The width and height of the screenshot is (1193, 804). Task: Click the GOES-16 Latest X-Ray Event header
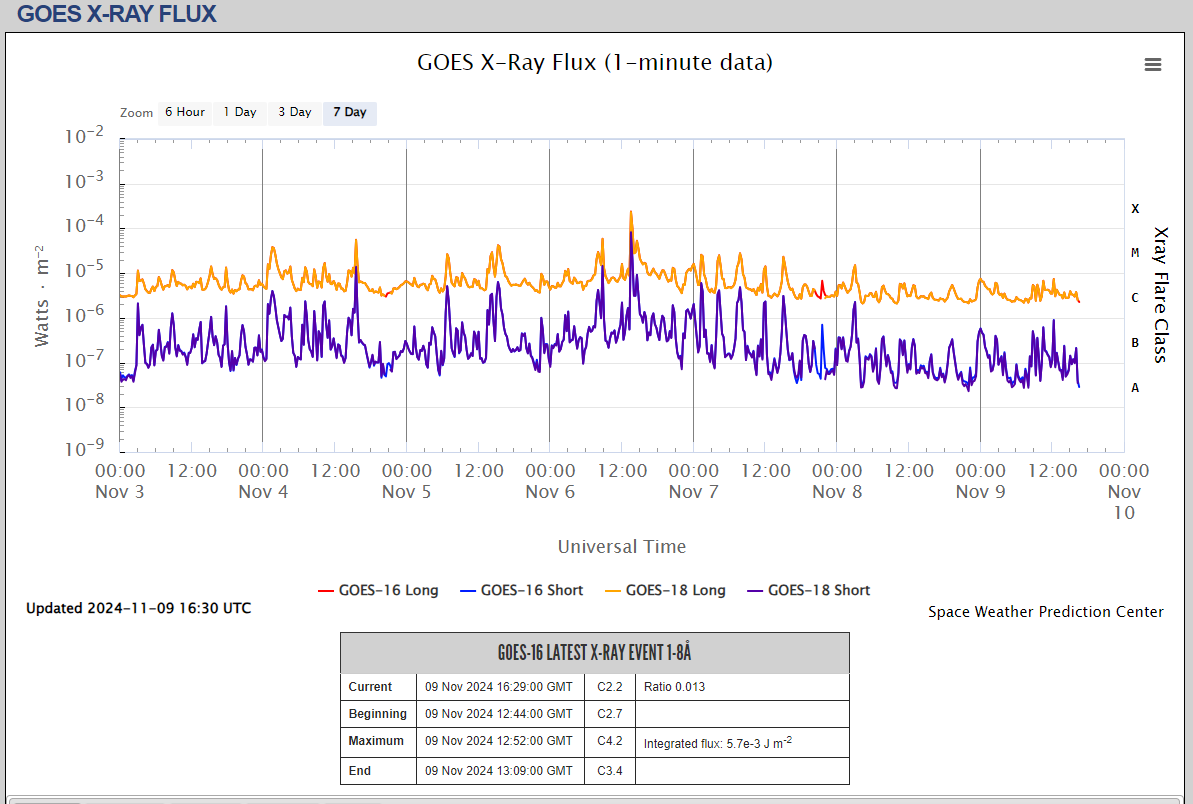[x=594, y=653]
